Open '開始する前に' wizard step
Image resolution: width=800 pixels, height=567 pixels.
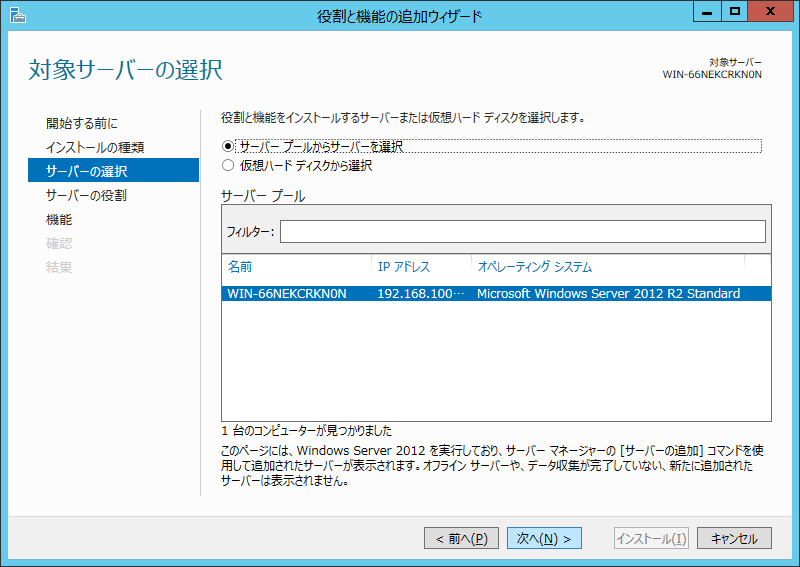(82, 123)
